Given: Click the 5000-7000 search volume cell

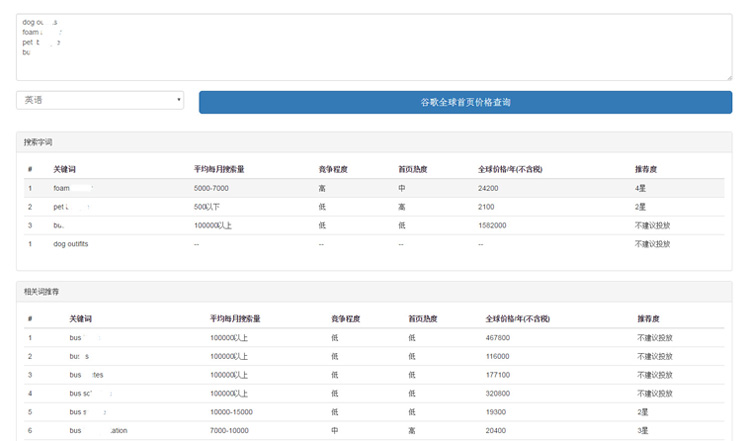Looking at the screenshot, I should (x=213, y=188).
